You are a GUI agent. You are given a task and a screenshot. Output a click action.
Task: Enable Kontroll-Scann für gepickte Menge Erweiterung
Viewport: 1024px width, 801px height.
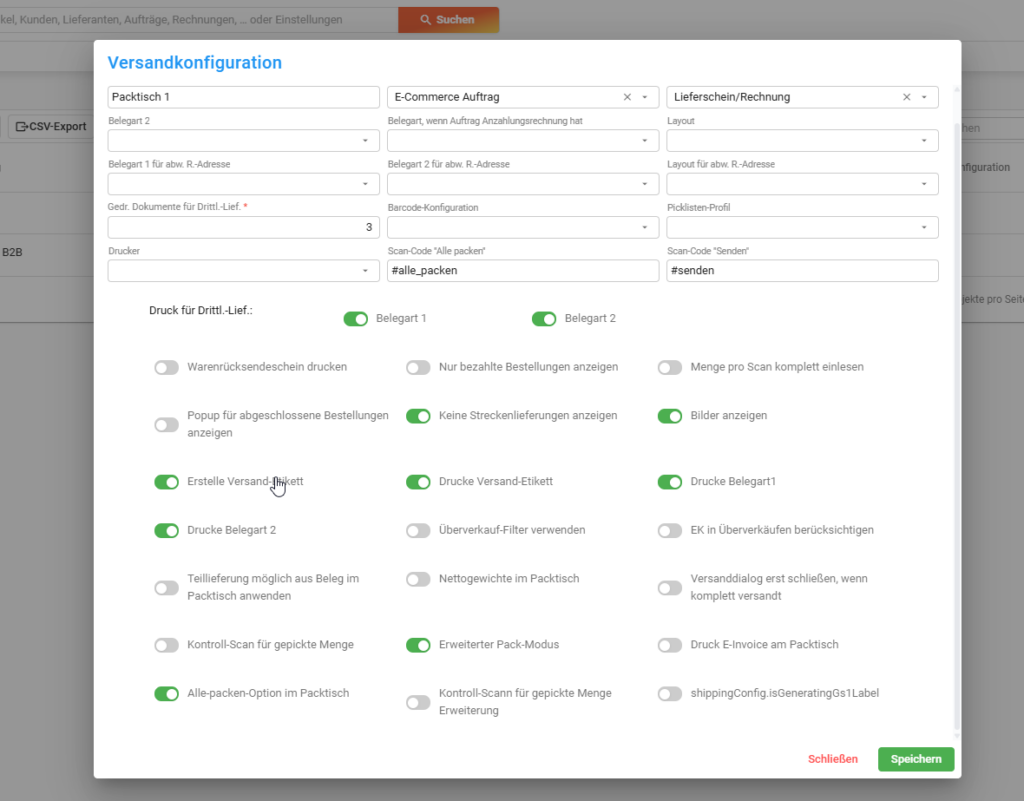coord(418,702)
